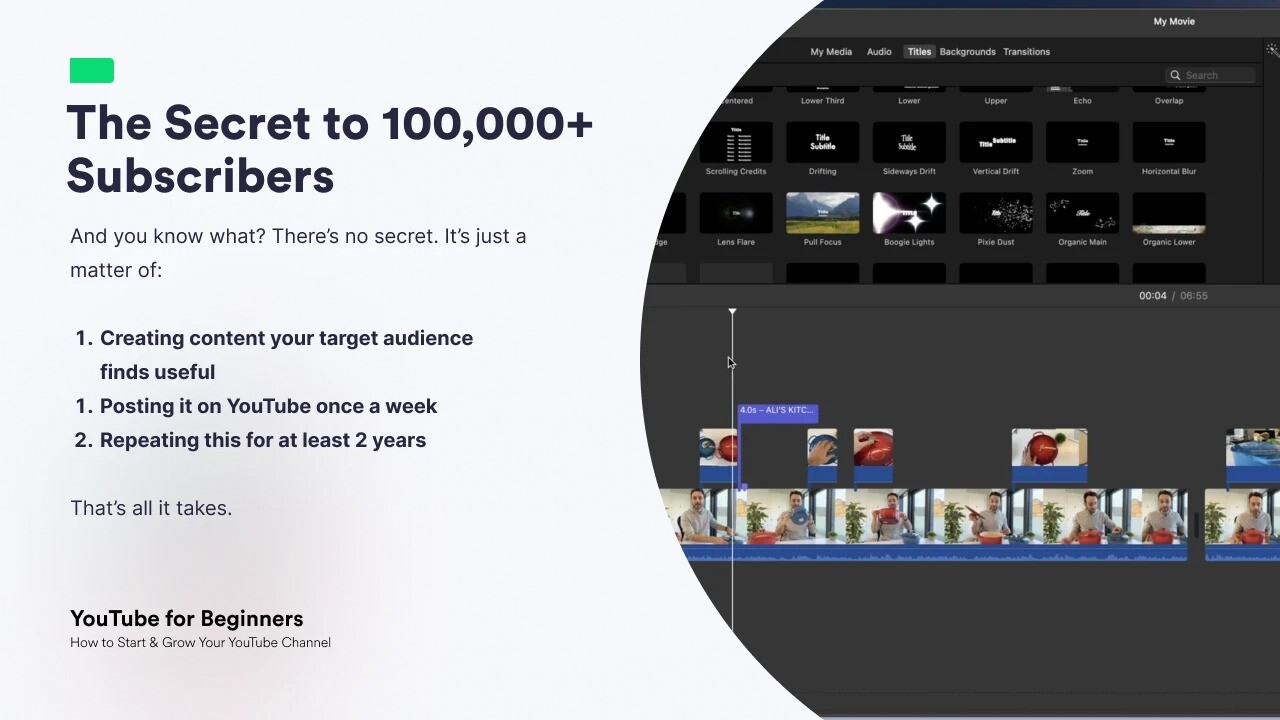
Task: Click the Search field in the titles browser
Action: point(1210,75)
